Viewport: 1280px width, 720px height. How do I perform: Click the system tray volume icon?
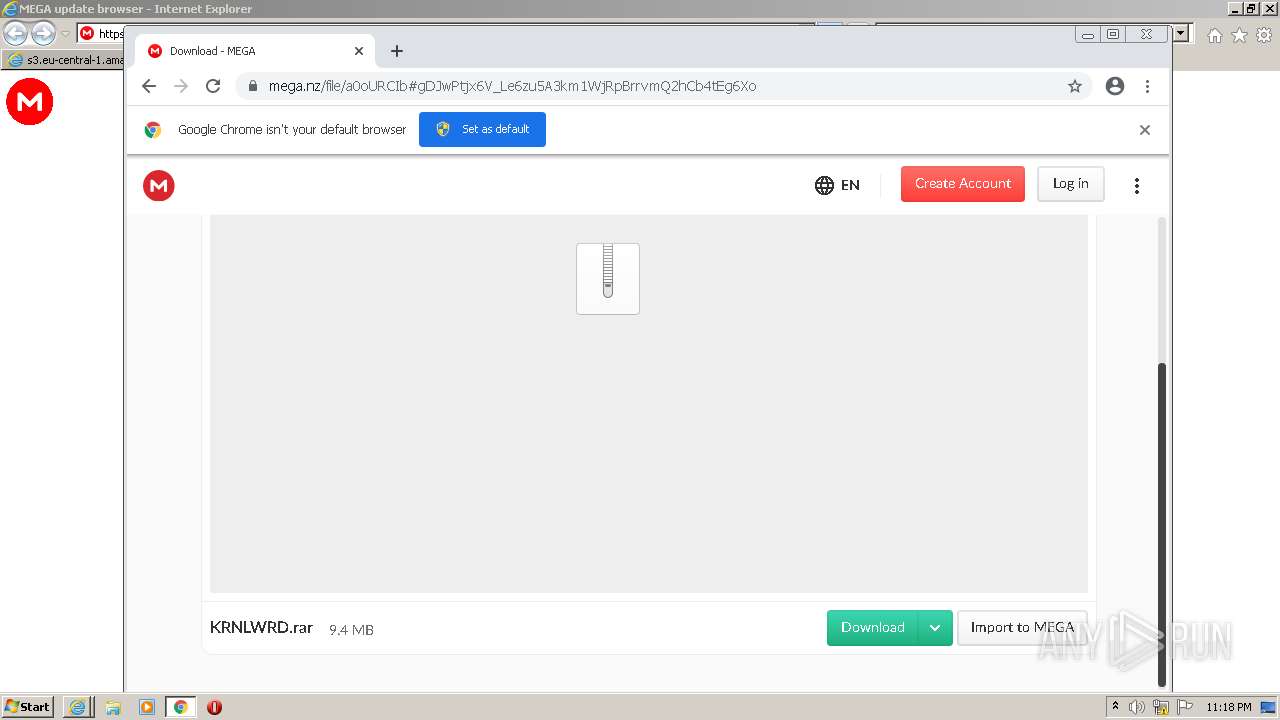[x=1137, y=707]
